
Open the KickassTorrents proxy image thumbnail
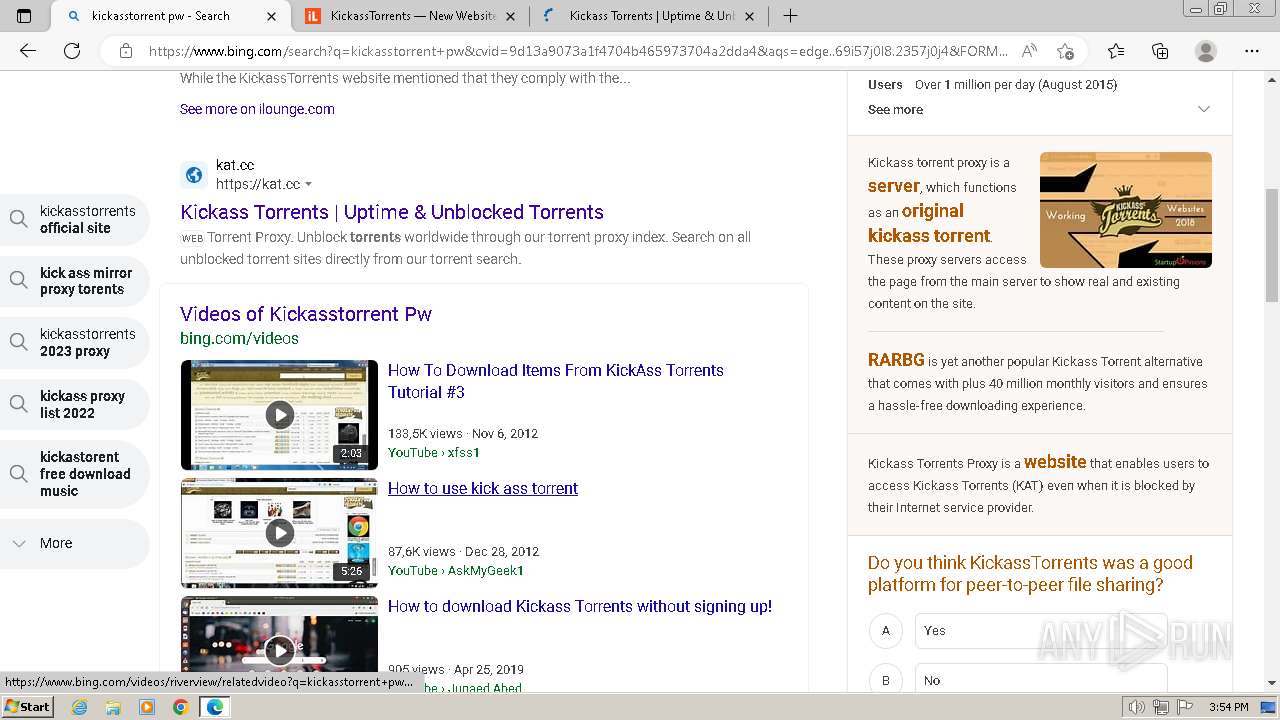coord(1126,210)
